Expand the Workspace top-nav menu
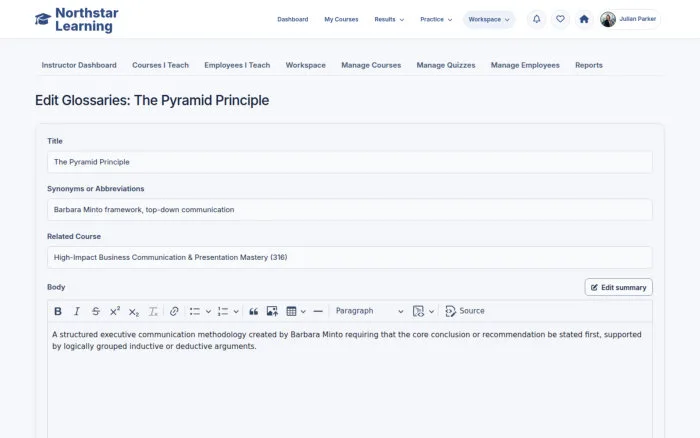Screen dimensions: 700x438 [x=489, y=20]
